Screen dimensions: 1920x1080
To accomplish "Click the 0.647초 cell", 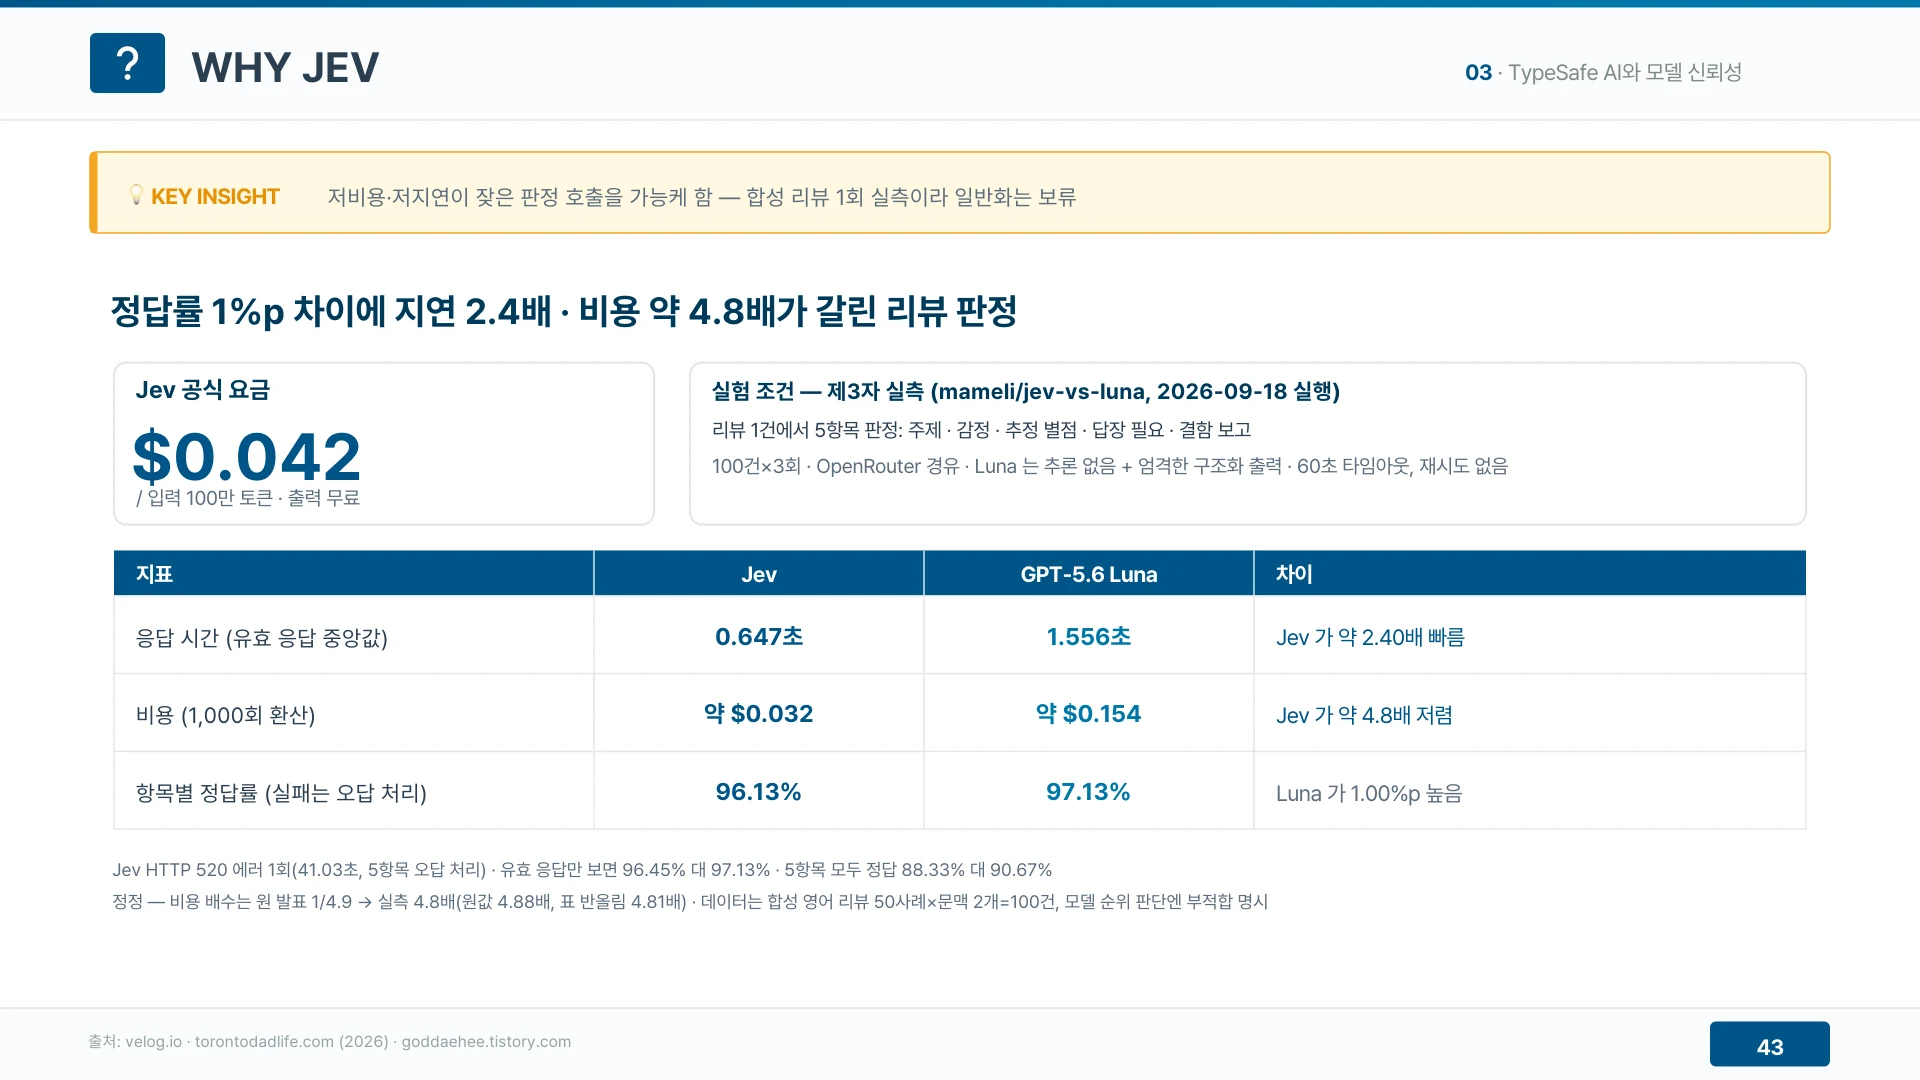I will 759,636.
